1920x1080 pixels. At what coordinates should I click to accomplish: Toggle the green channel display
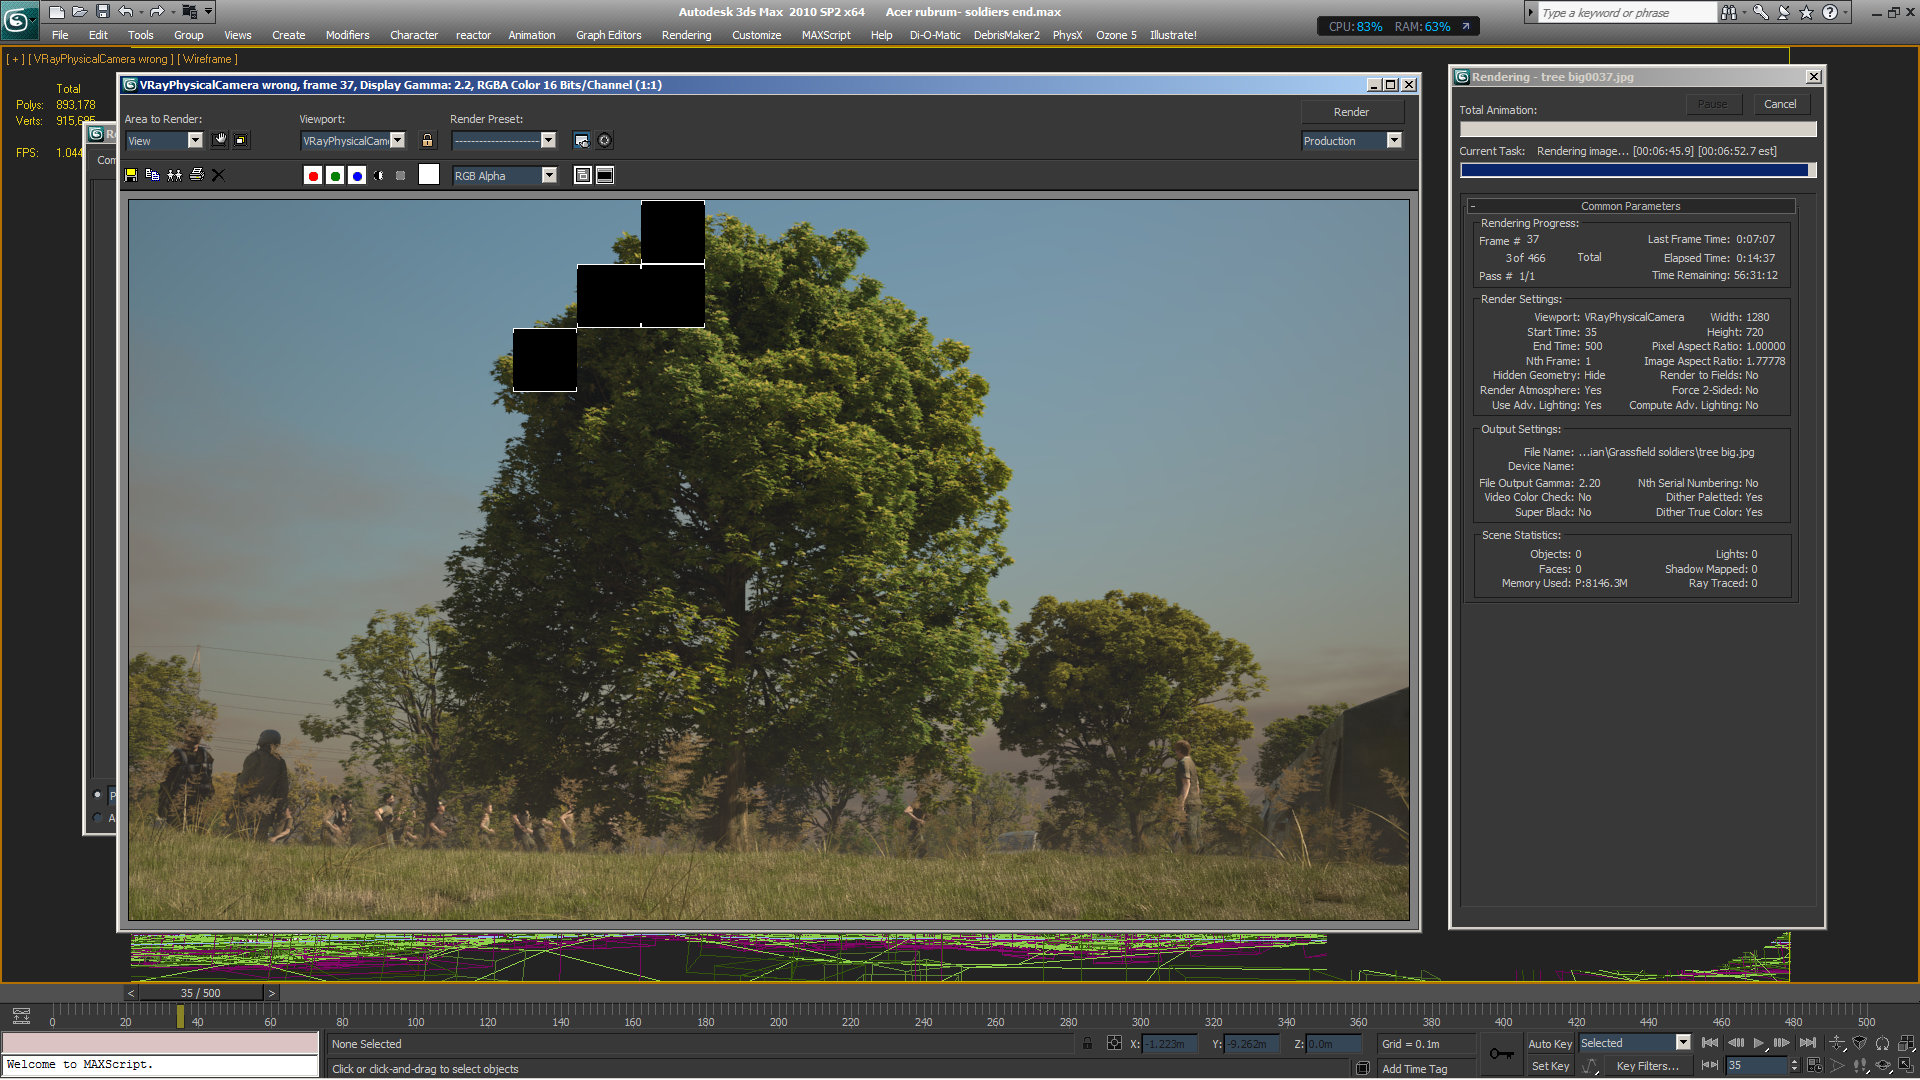click(335, 176)
